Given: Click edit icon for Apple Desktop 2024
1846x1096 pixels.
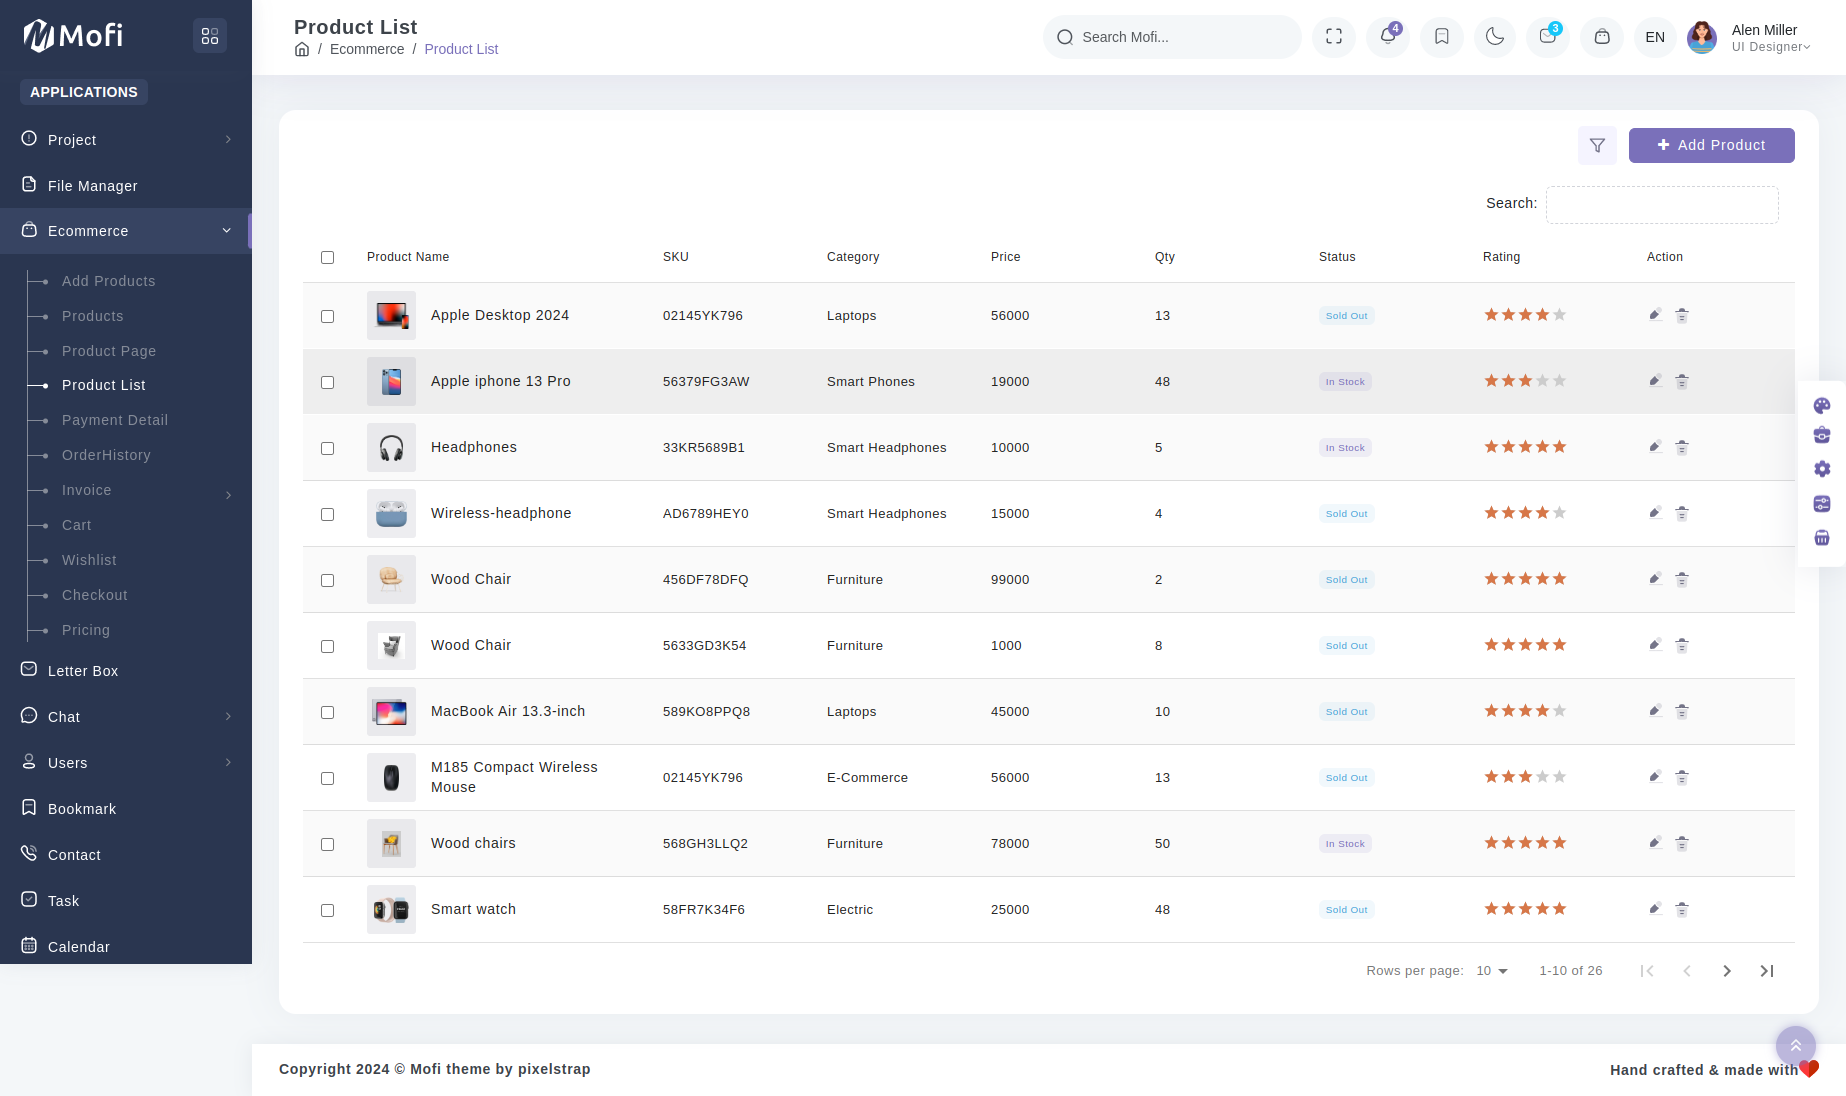Looking at the screenshot, I should pos(1655,315).
